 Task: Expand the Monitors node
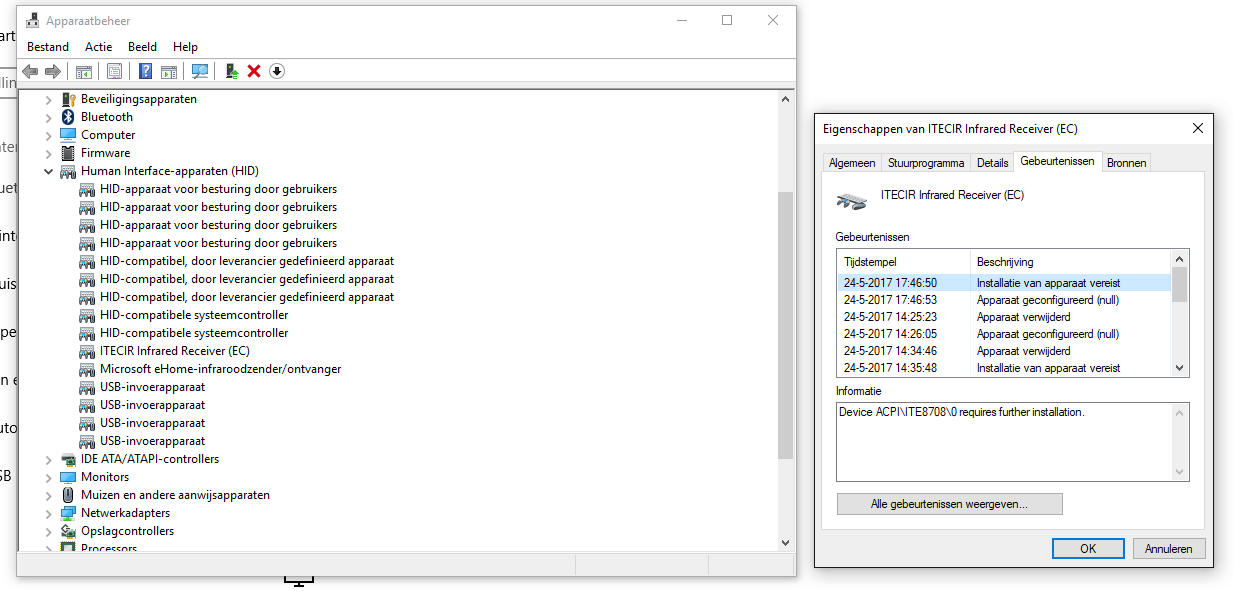[x=48, y=477]
